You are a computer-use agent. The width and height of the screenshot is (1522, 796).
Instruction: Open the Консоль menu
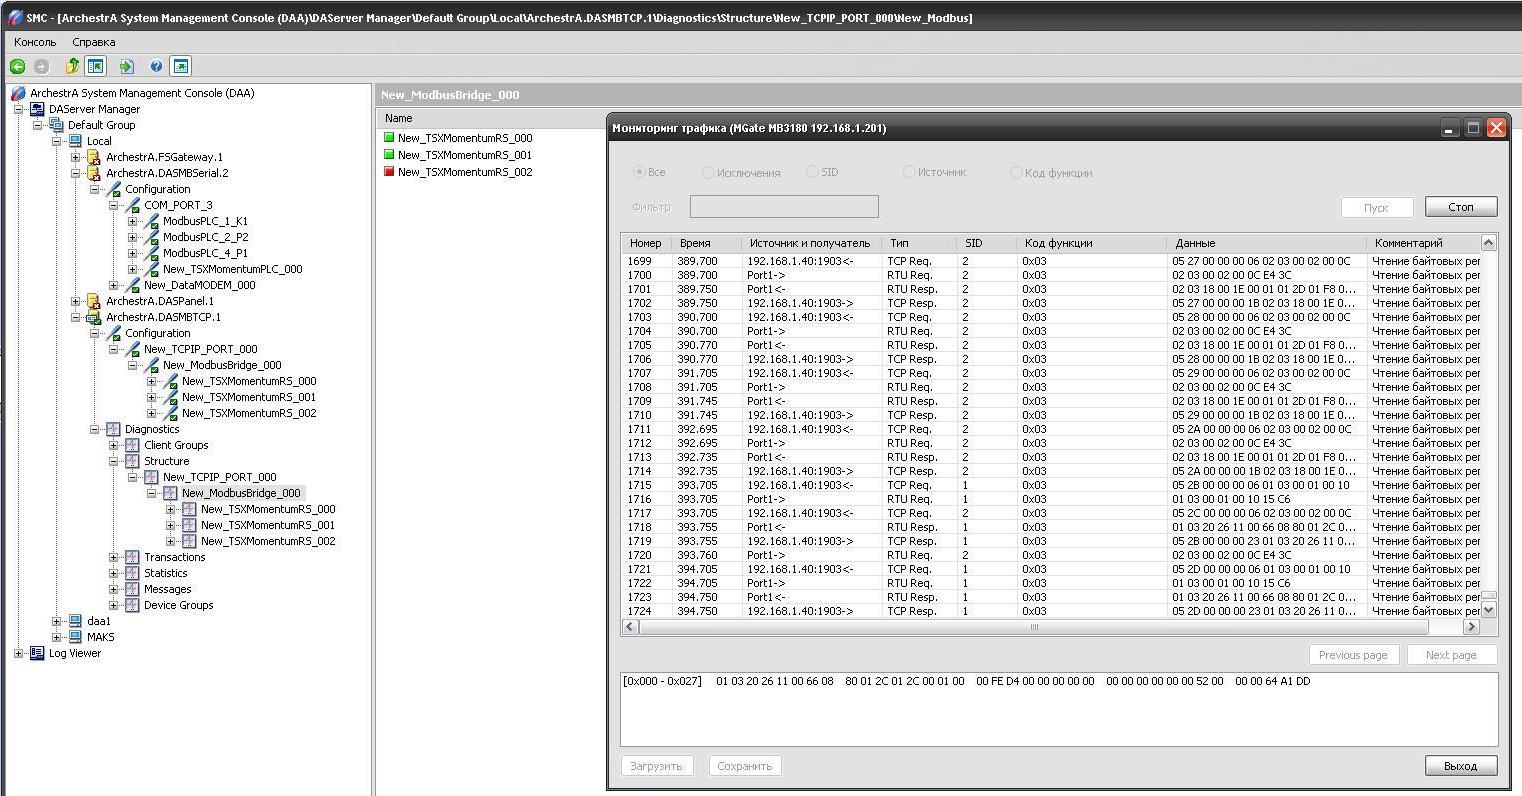click(x=35, y=42)
